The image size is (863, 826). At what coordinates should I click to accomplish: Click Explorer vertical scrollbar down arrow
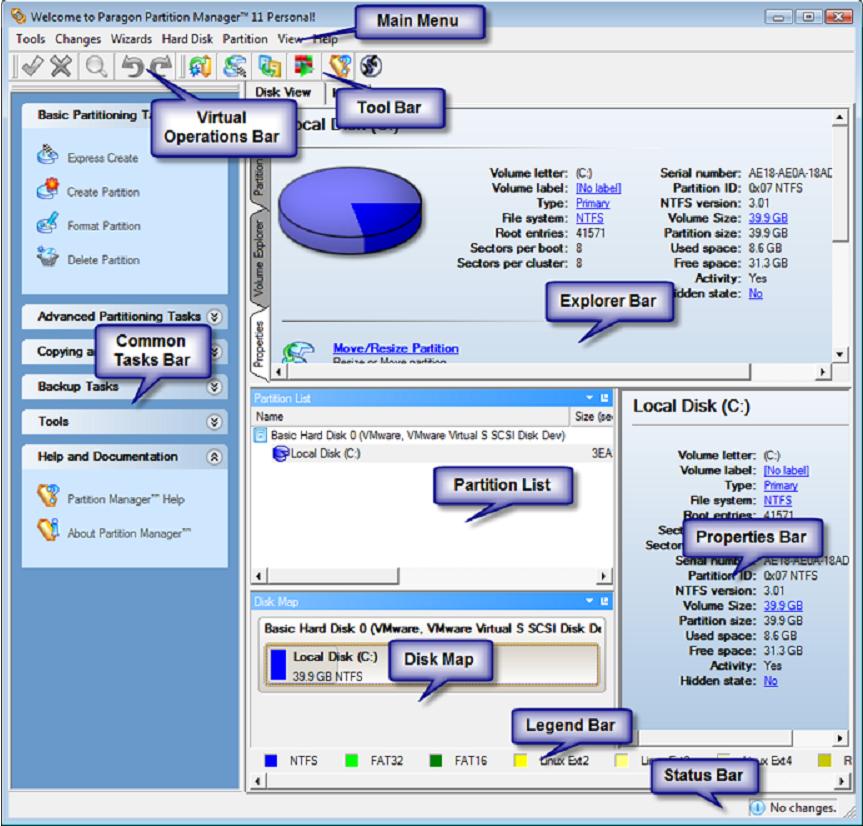(x=840, y=354)
